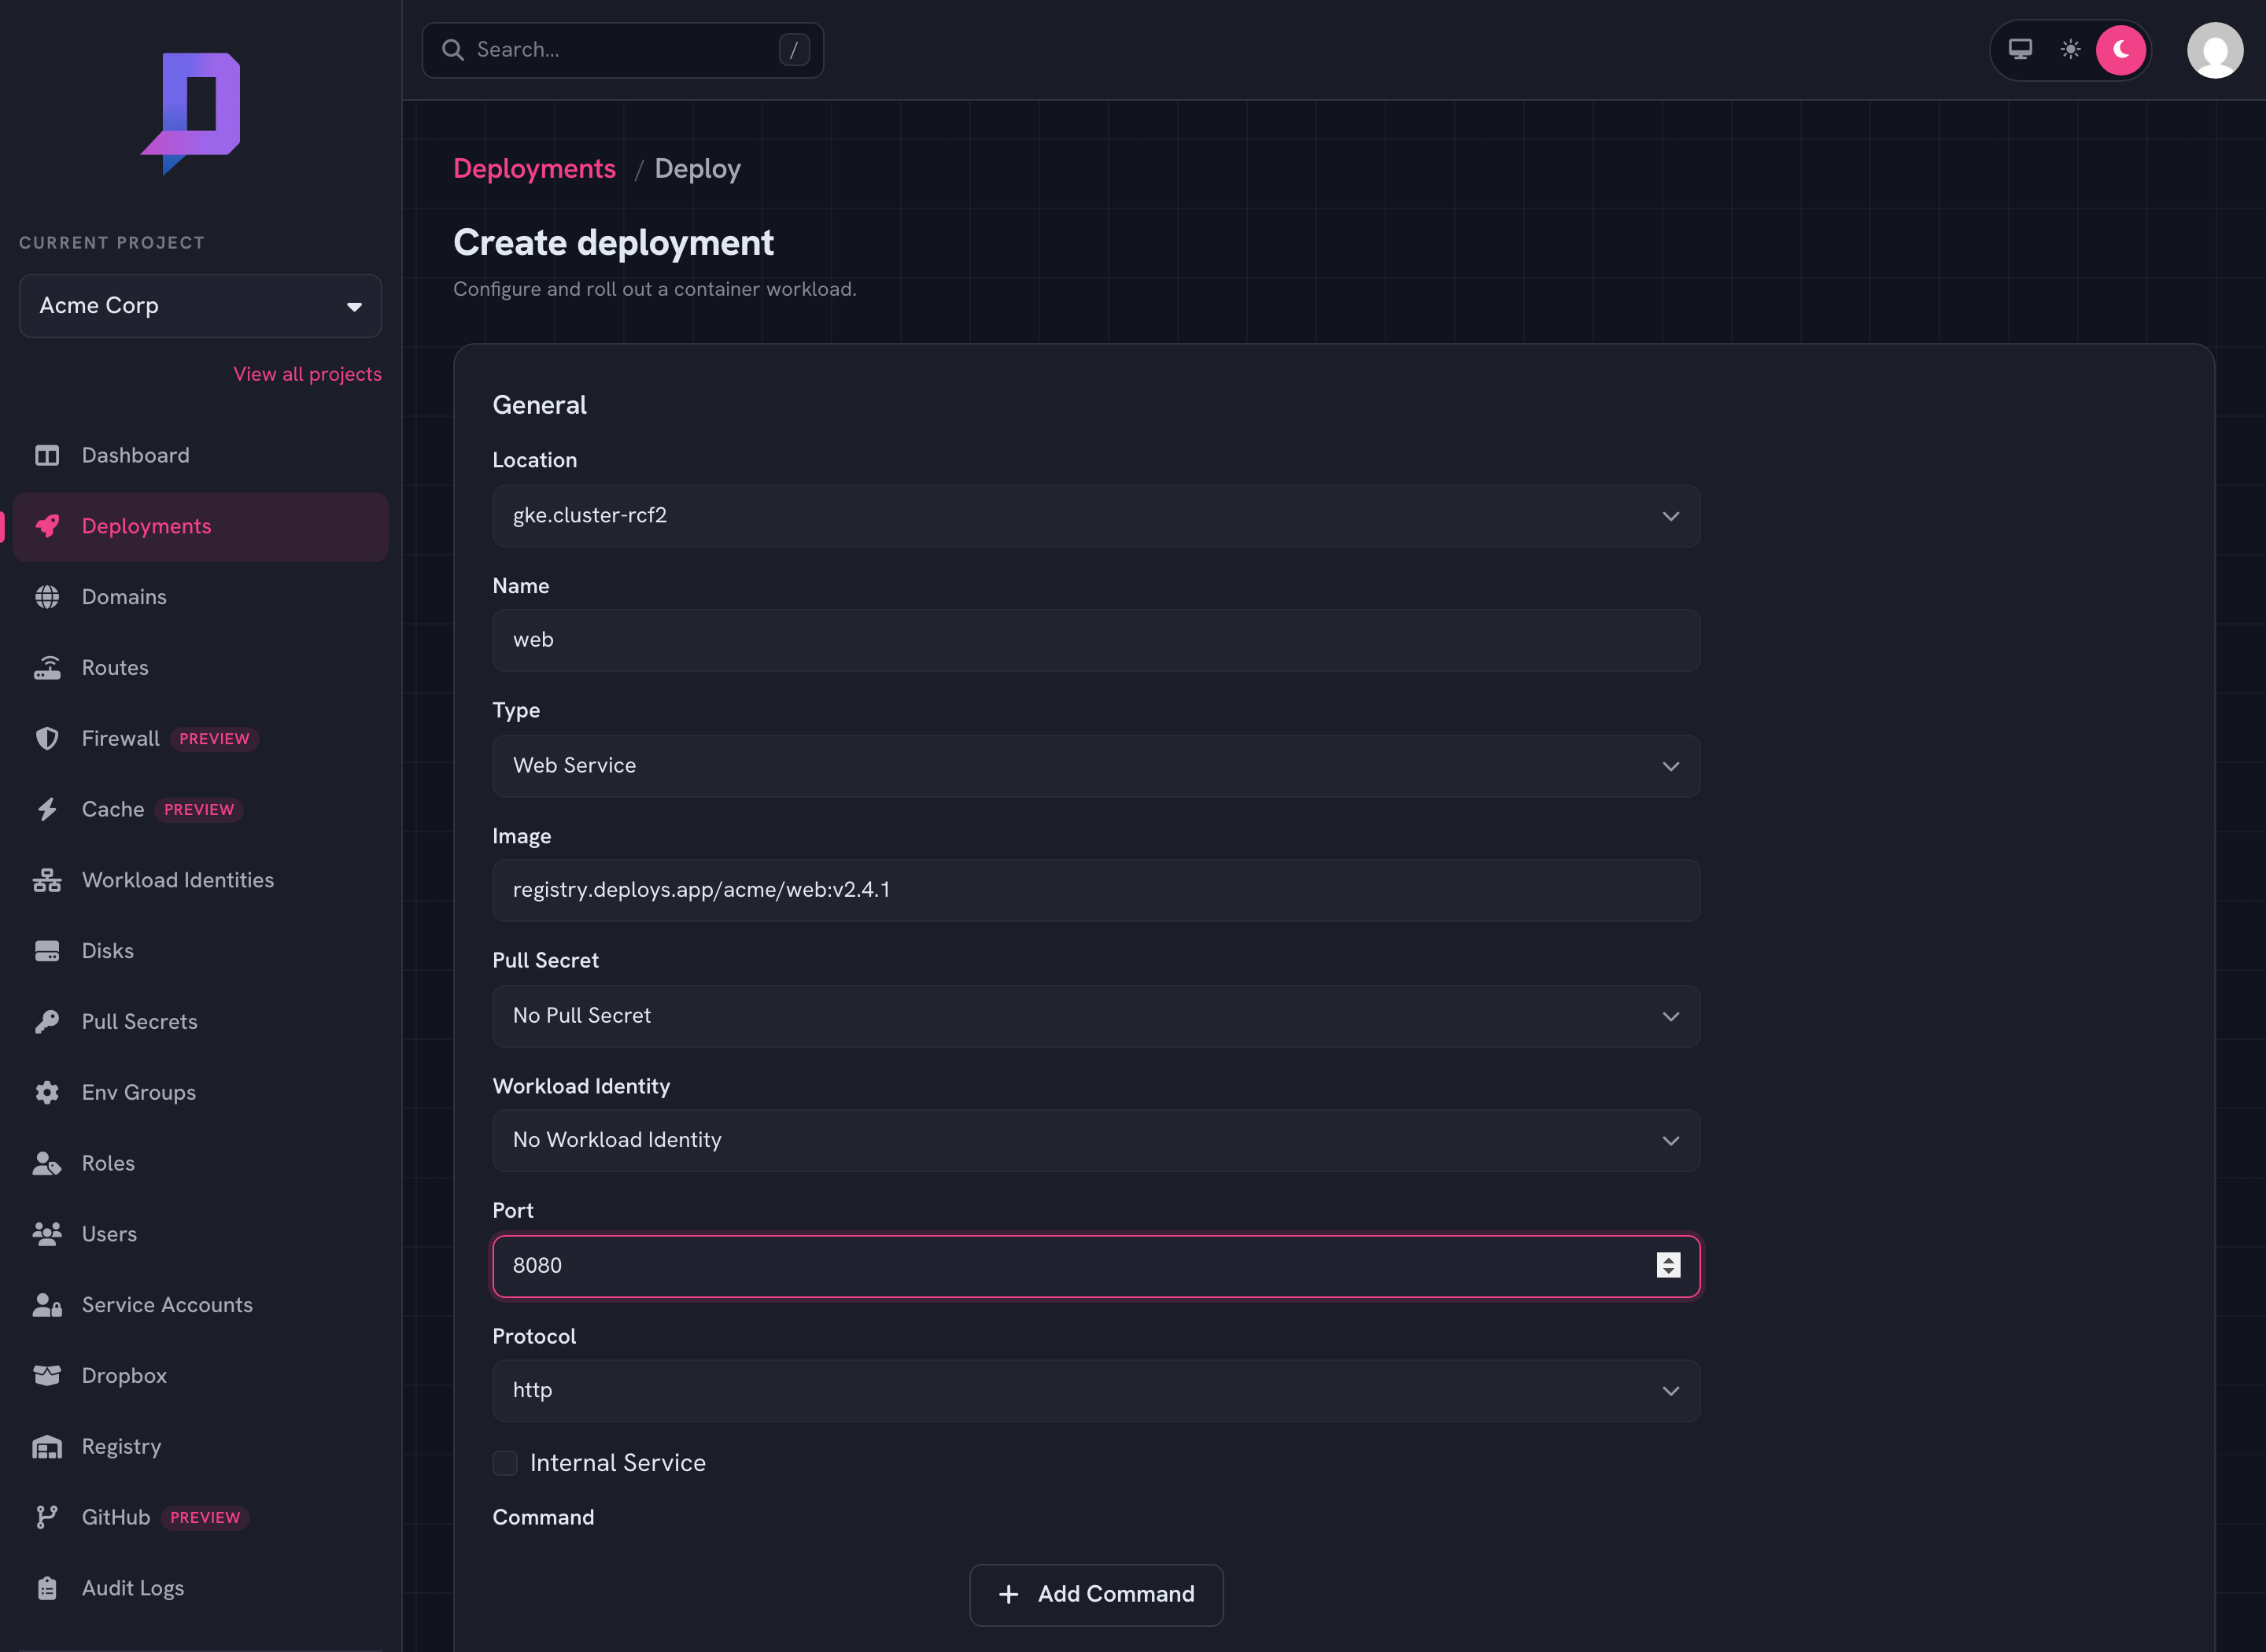This screenshot has width=2266, height=1652.
Task: Open Domains from the sidebar
Action: (200, 597)
